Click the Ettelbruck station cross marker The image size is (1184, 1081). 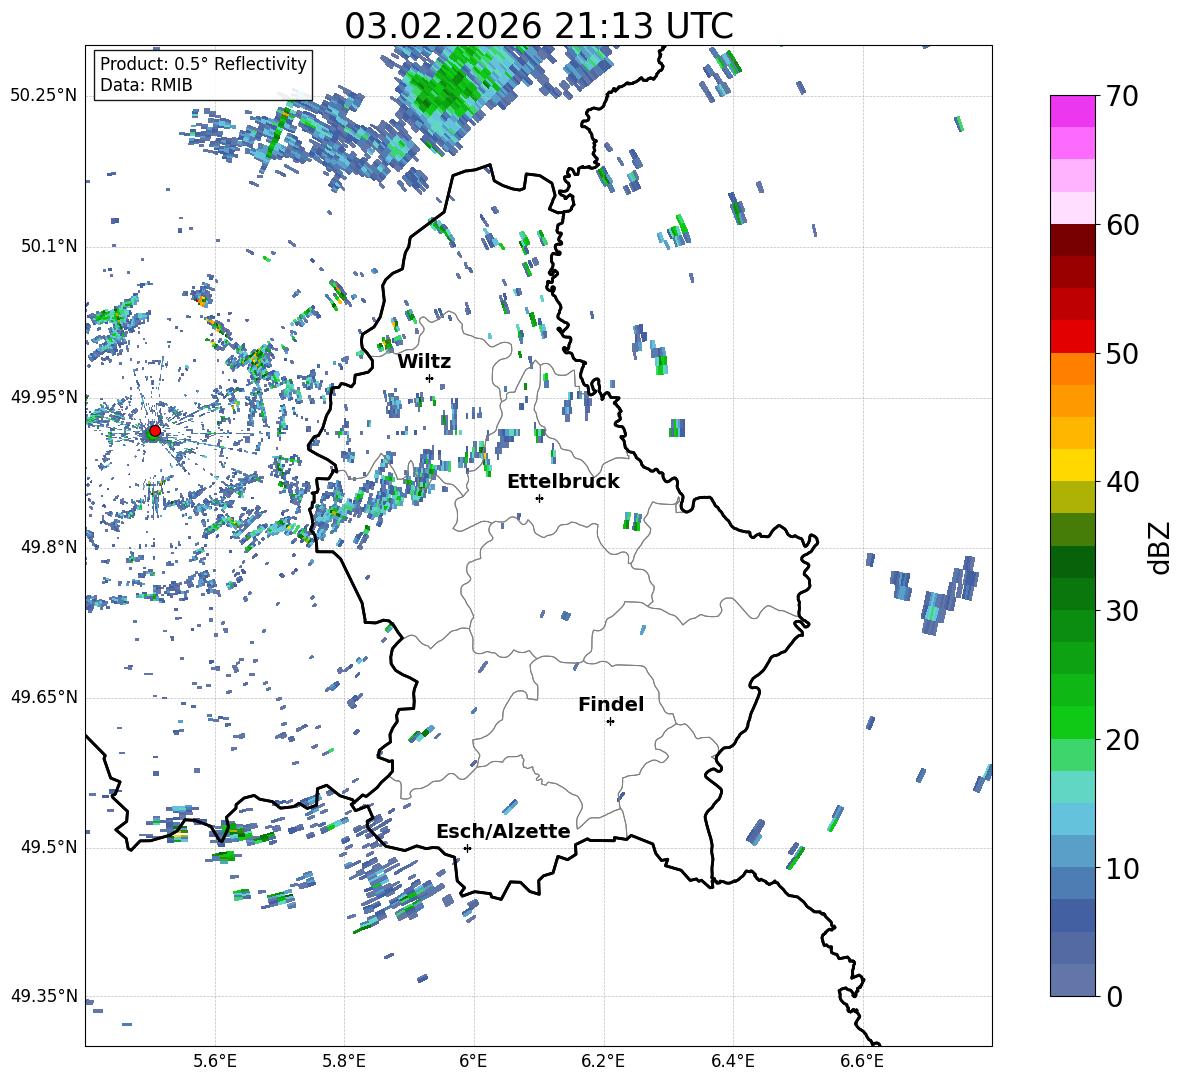pos(539,498)
